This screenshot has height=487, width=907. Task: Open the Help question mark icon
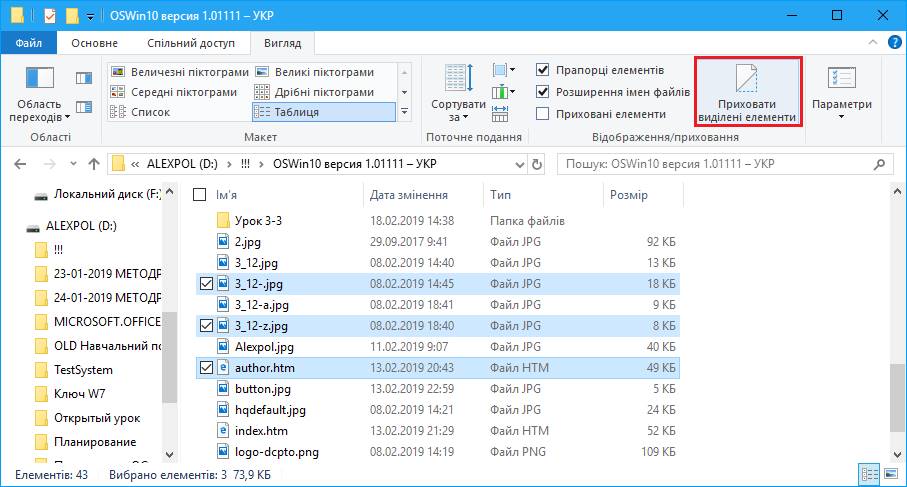pyautogui.click(x=894, y=42)
